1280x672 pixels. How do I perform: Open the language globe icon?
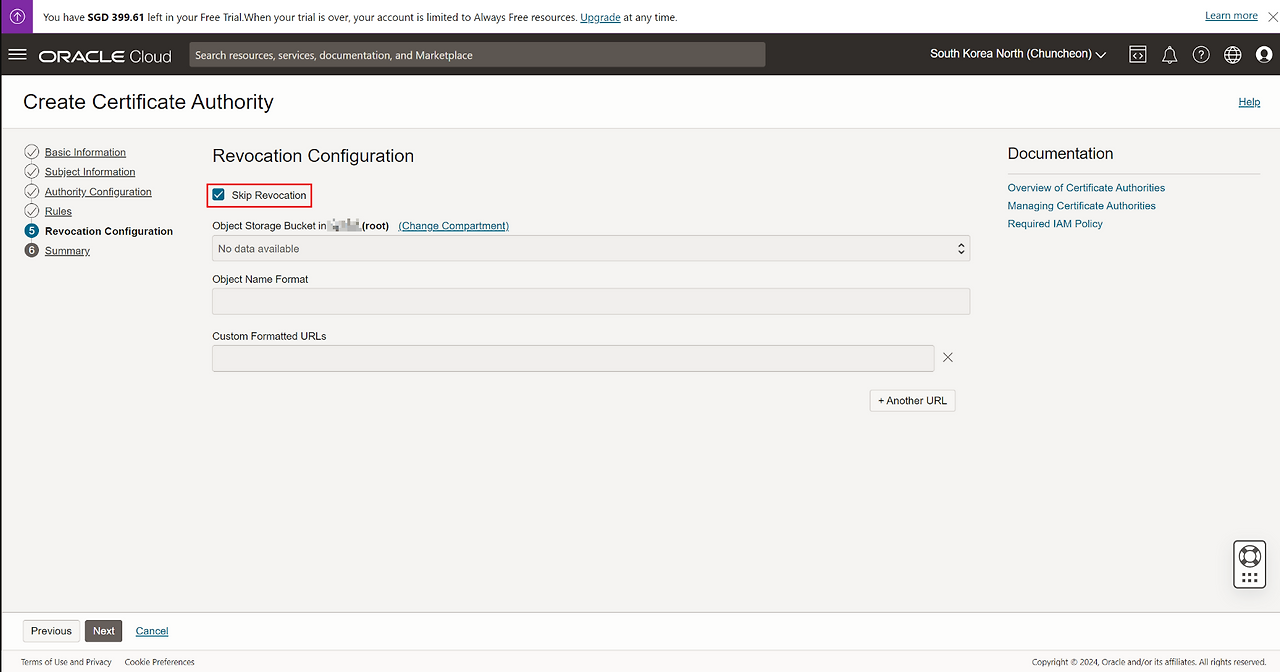(1233, 55)
